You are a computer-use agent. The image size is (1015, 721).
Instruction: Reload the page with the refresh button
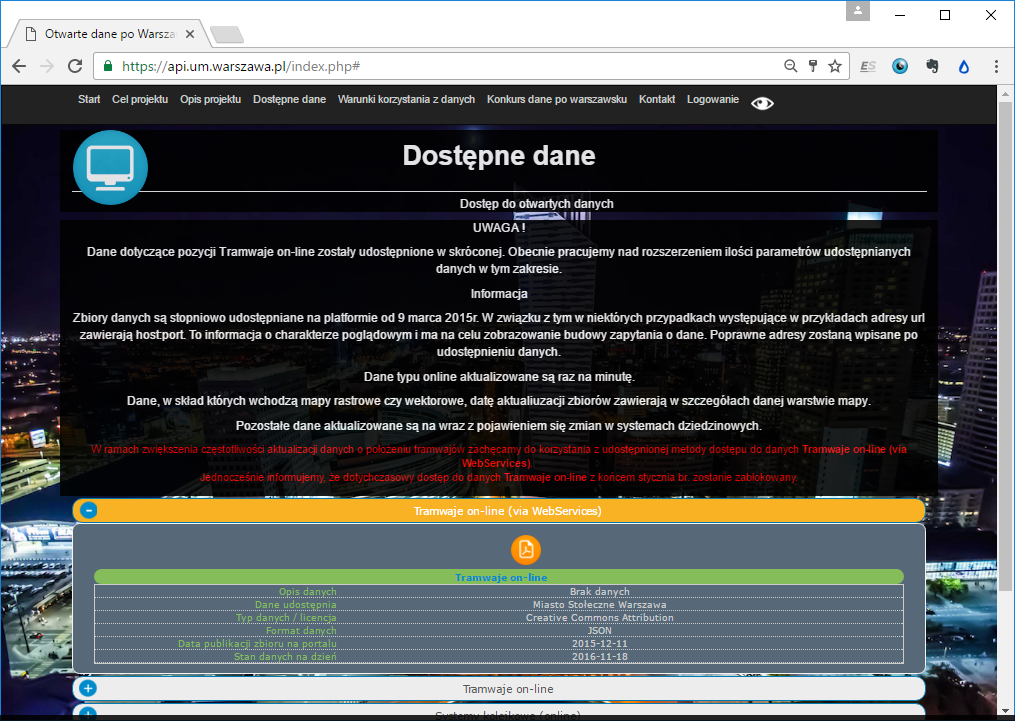[75, 66]
